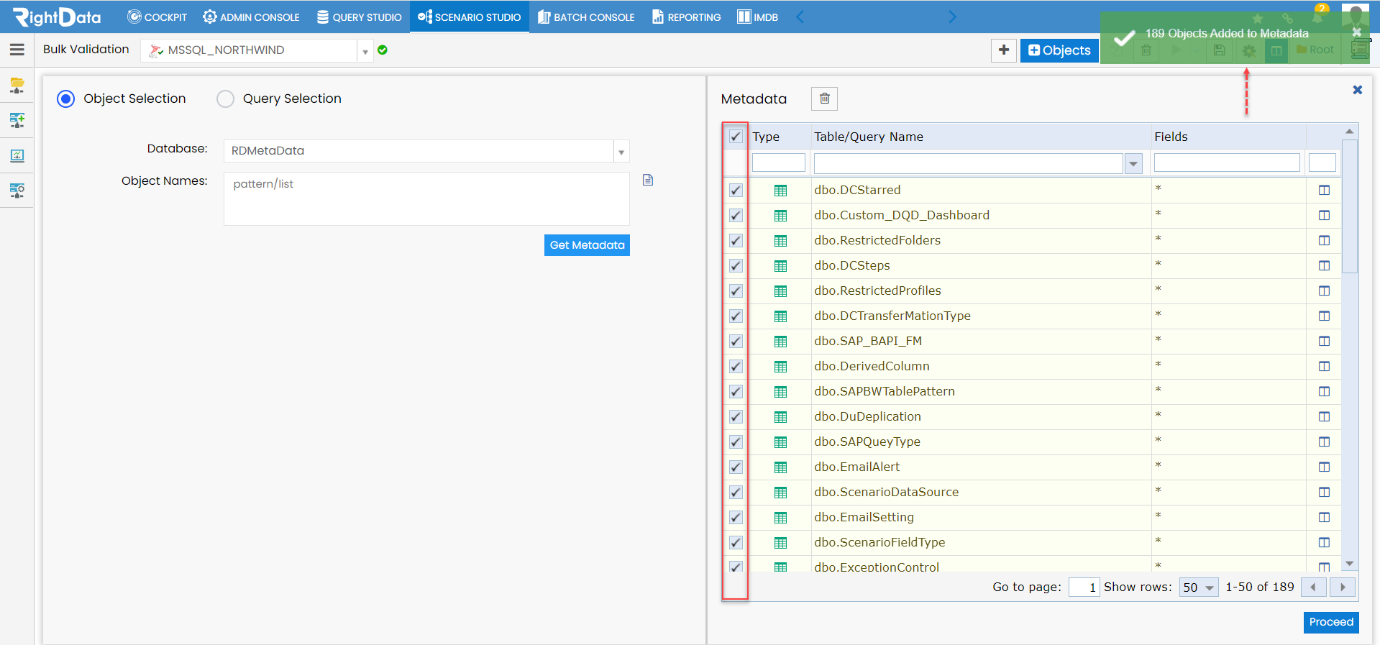Click the left arrow in the top navigation bar
The height and width of the screenshot is (645, 1380).
799,16
